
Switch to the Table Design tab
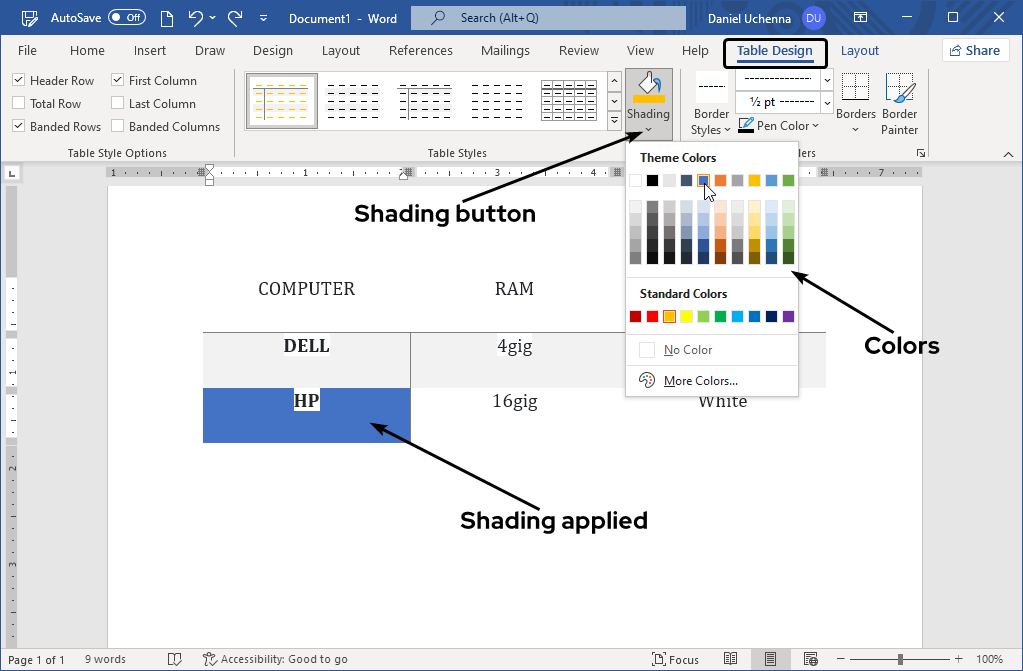[x=775, y=51]
